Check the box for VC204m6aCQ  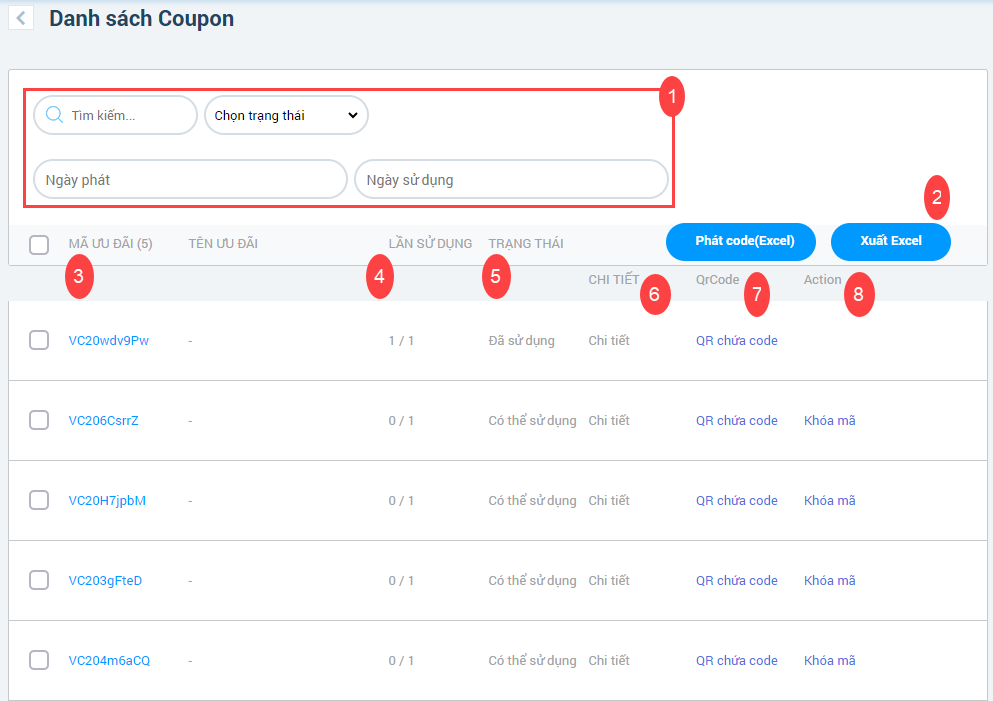[39, 660]
